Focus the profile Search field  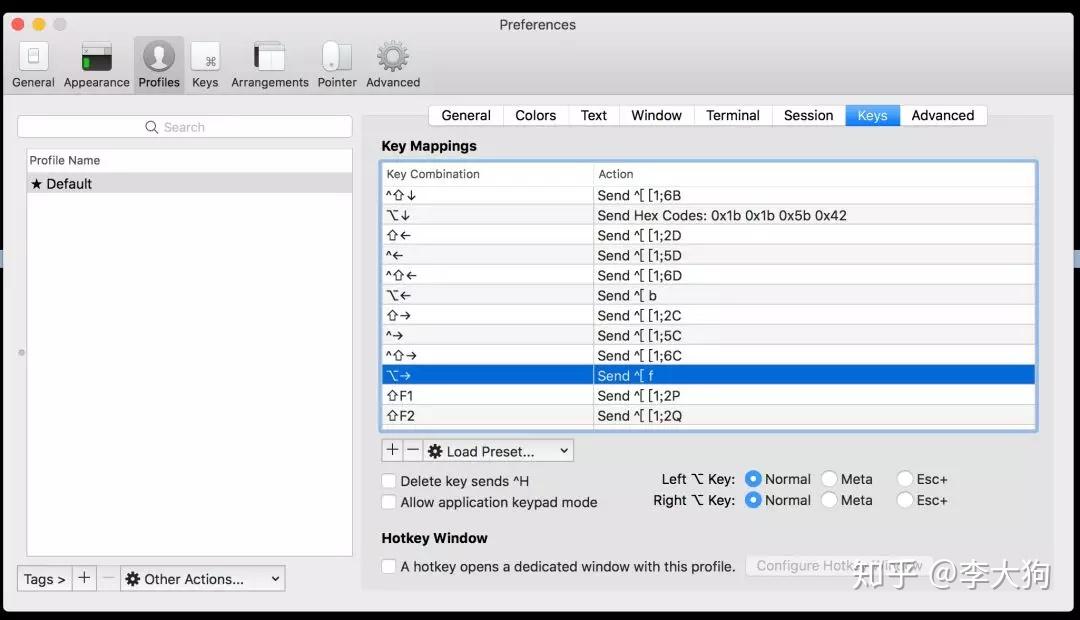tap(185, 127)
